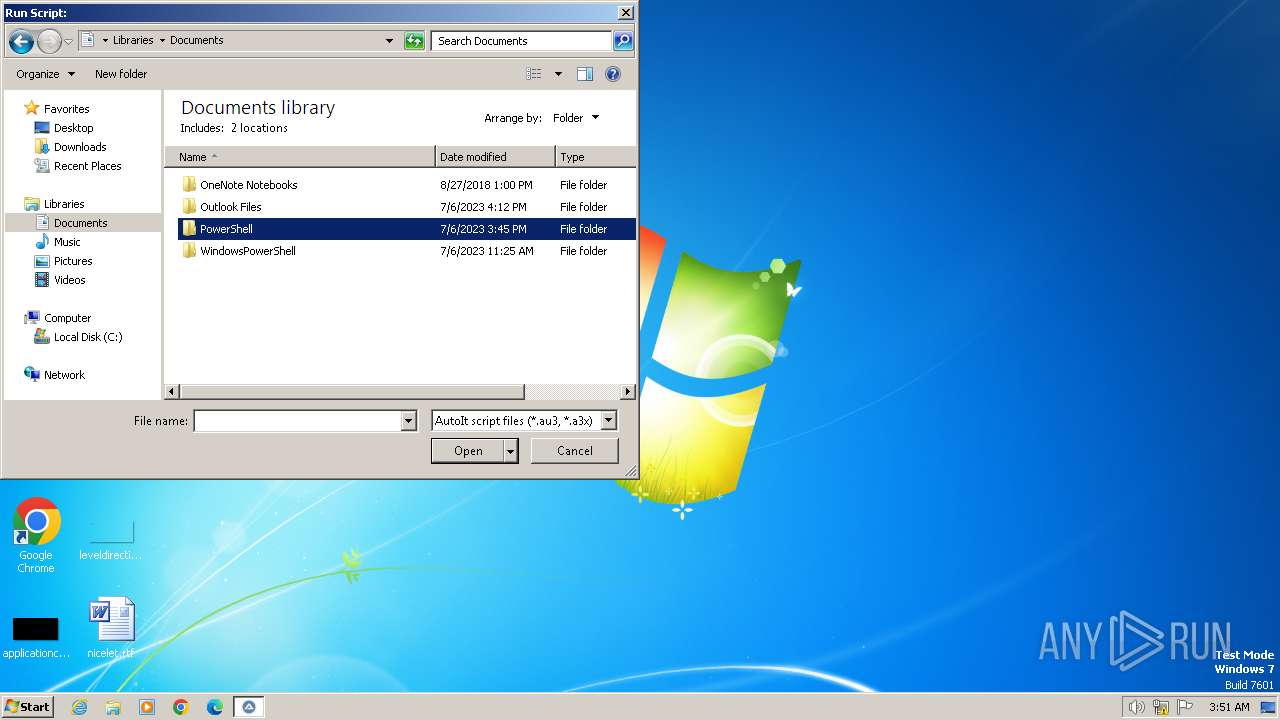The image size is (1280, 720).
Task: Click the file list horizontal scrollbar thumb
Action: tap(352, 392)
